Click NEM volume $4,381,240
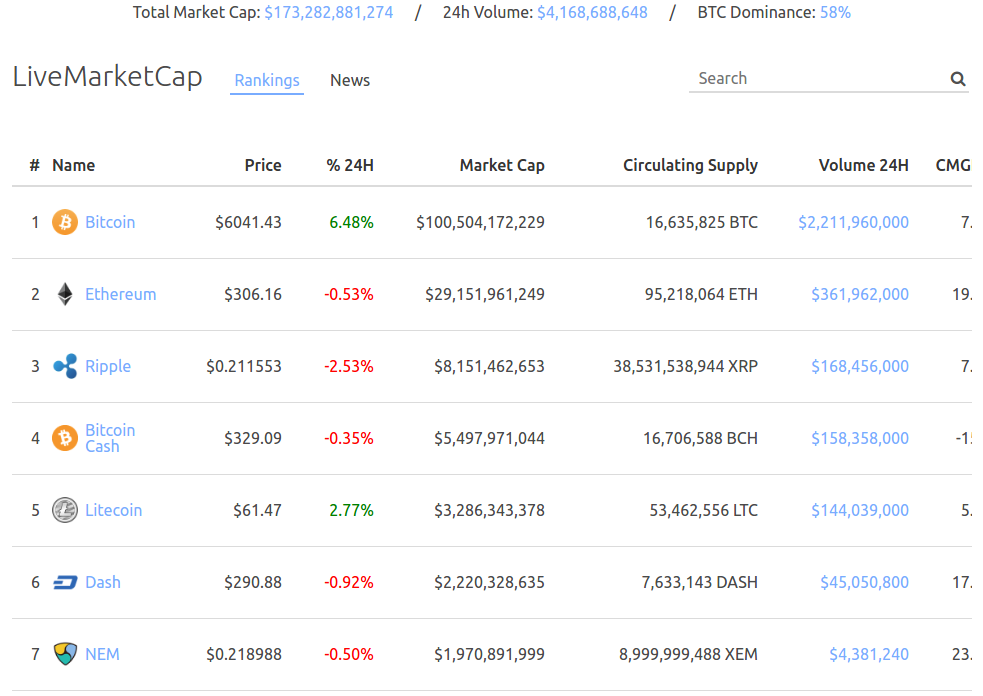 (869, 654)
